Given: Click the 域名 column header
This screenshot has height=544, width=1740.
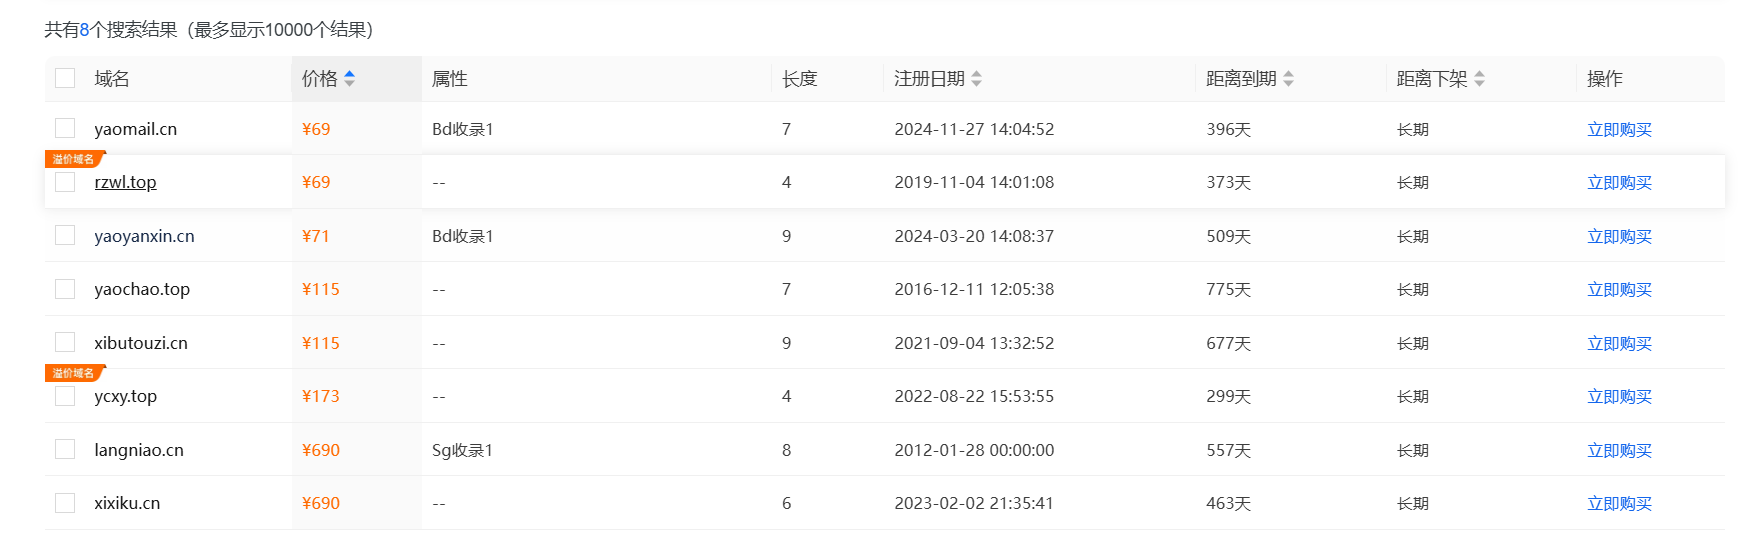Looking at the screenshot, I should (x=112, y=79).
